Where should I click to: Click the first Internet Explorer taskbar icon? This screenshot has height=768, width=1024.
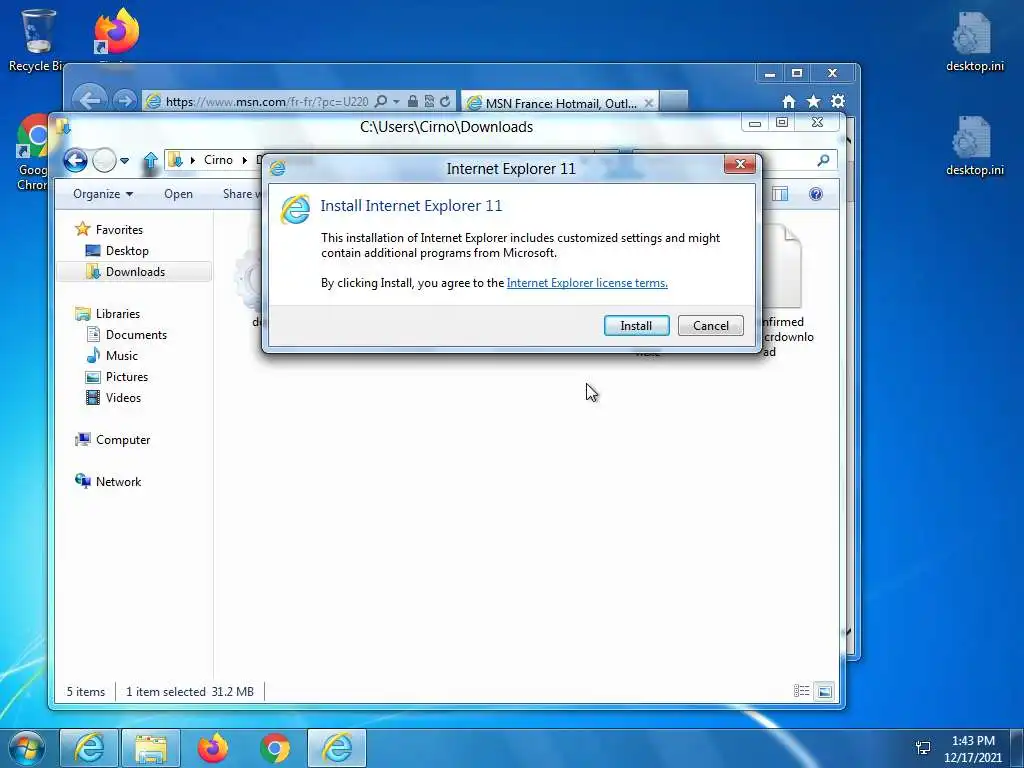89,748
